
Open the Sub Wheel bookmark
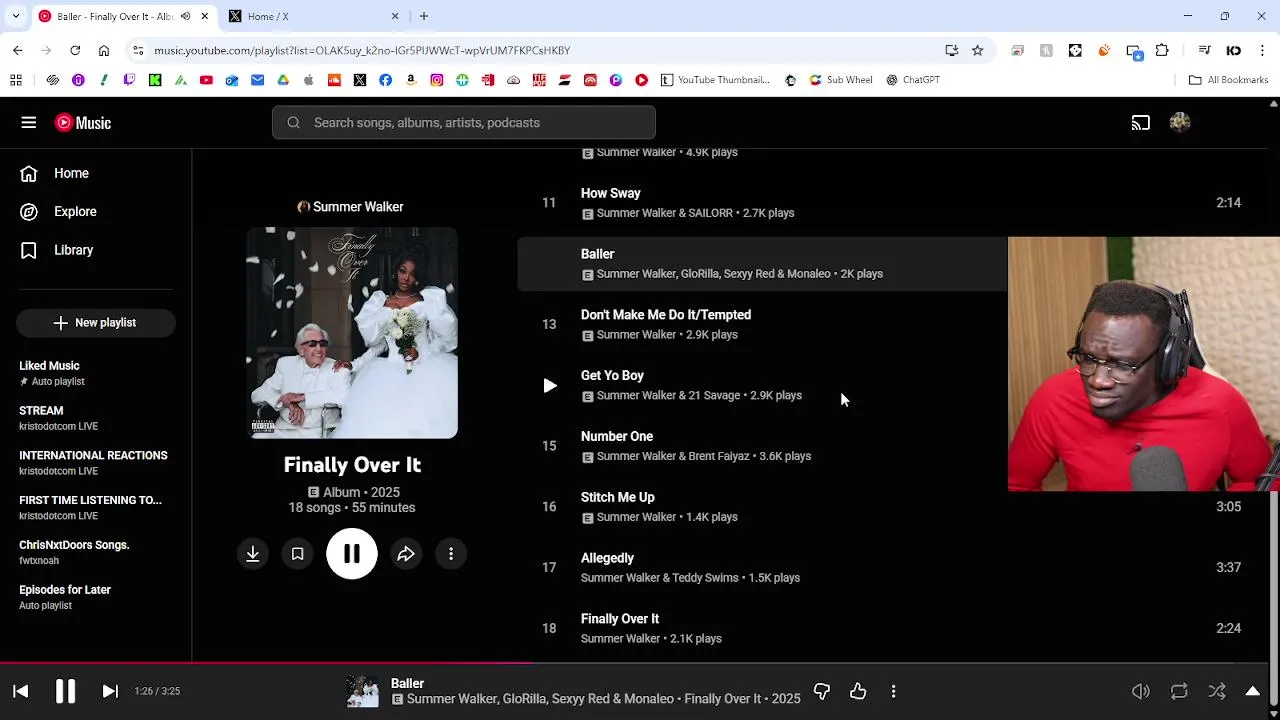(841, 80)
